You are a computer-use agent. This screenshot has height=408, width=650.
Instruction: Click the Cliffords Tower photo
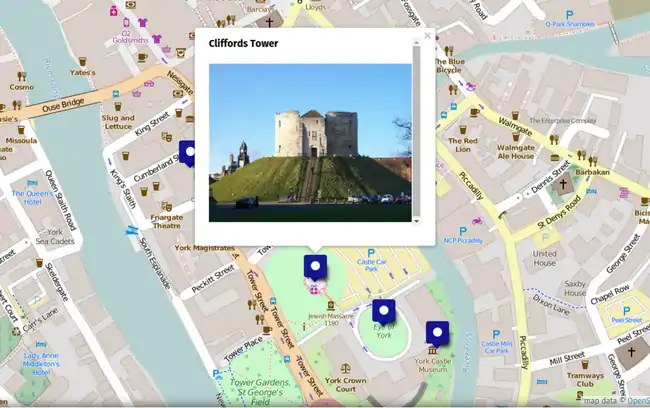[309, 142]
